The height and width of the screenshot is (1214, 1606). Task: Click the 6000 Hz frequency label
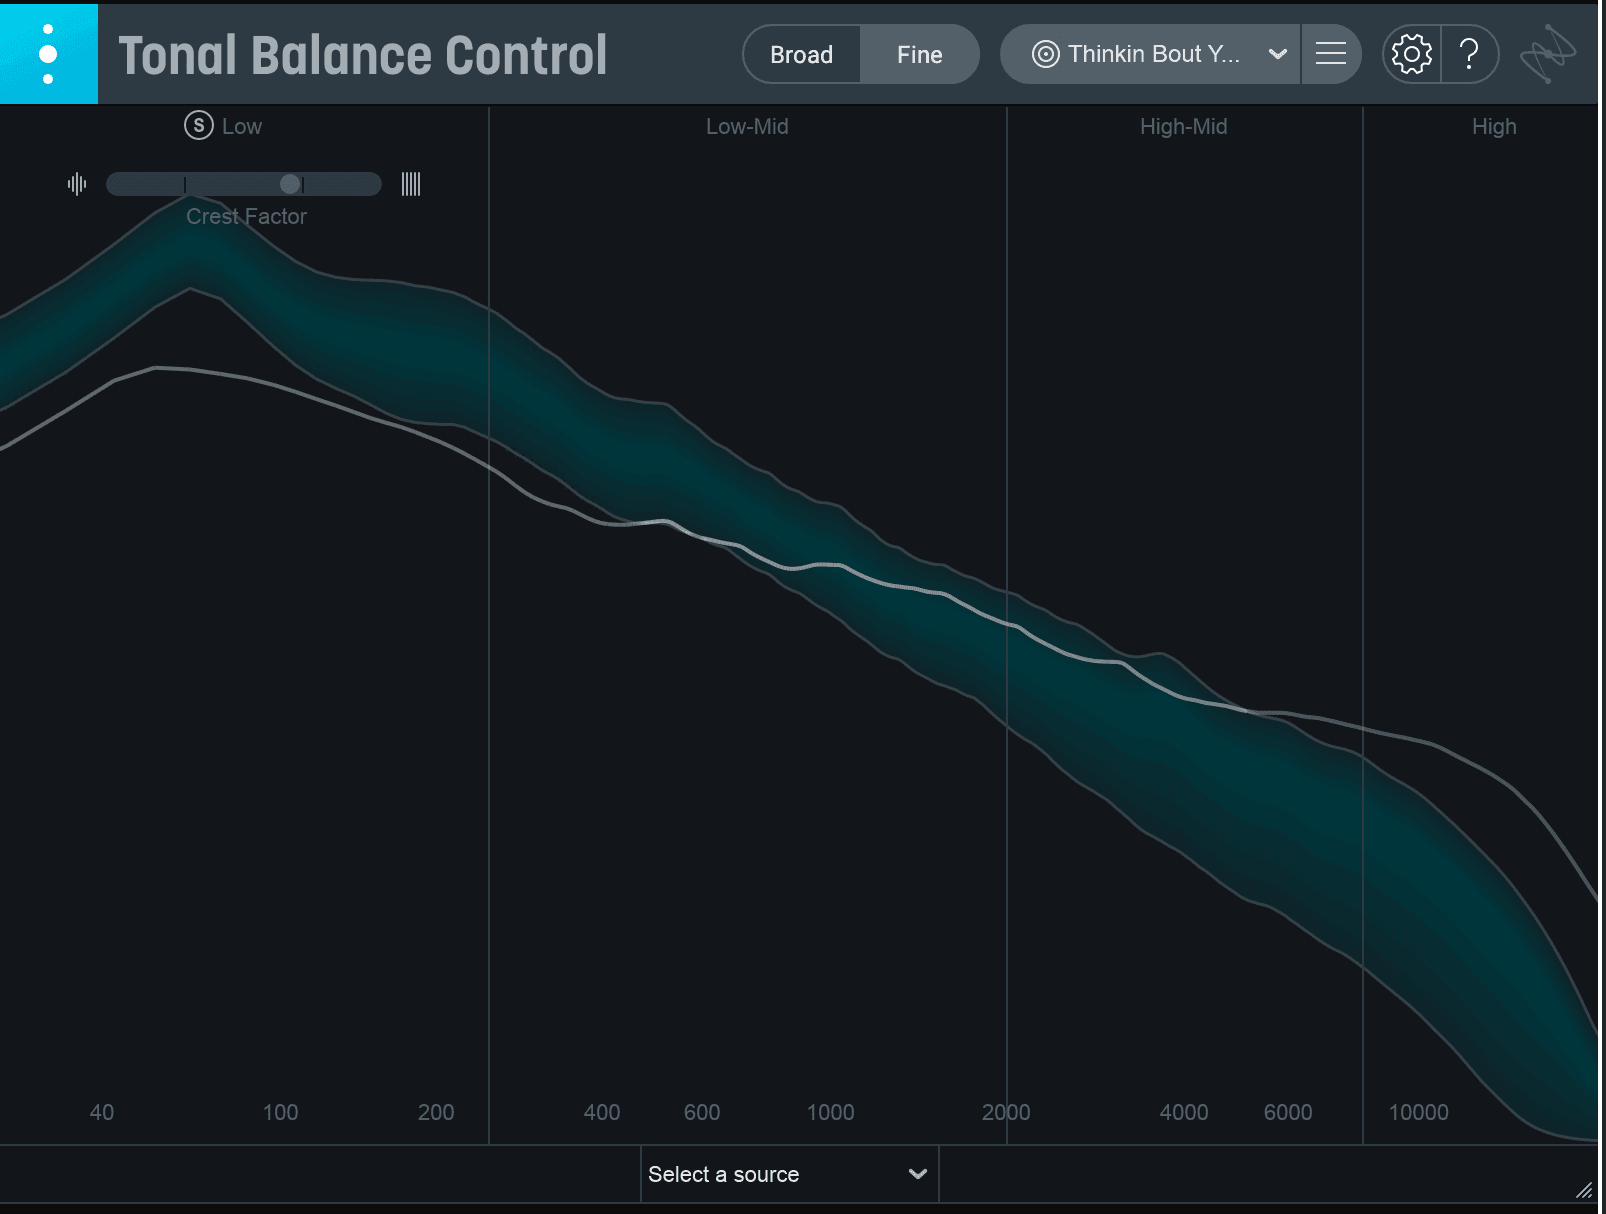(x=1288, y=1112)
